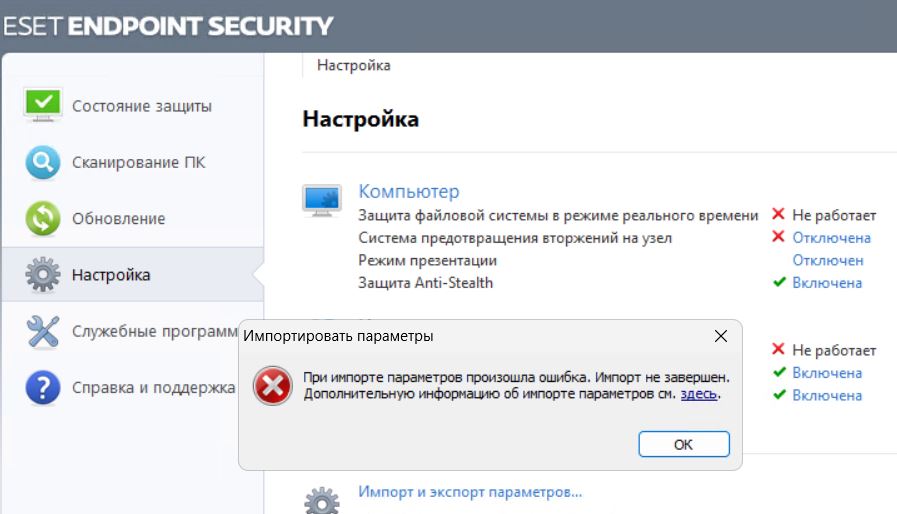
Task: Open Справка и поддержка section
Action: click(153, 388)
